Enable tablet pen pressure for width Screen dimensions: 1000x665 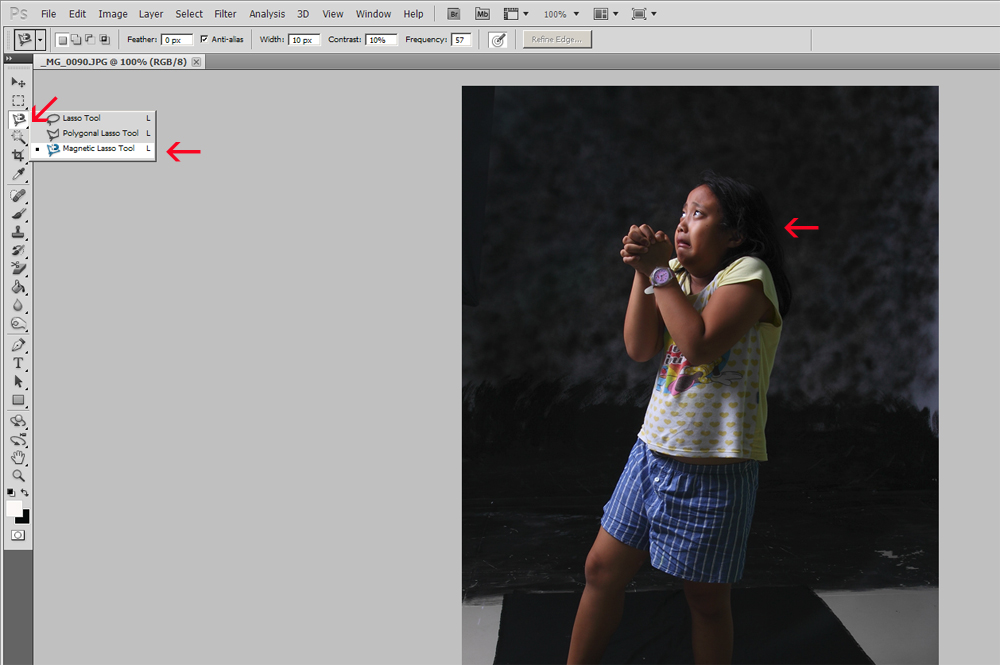pyautogui.click(x=497, y=40)
